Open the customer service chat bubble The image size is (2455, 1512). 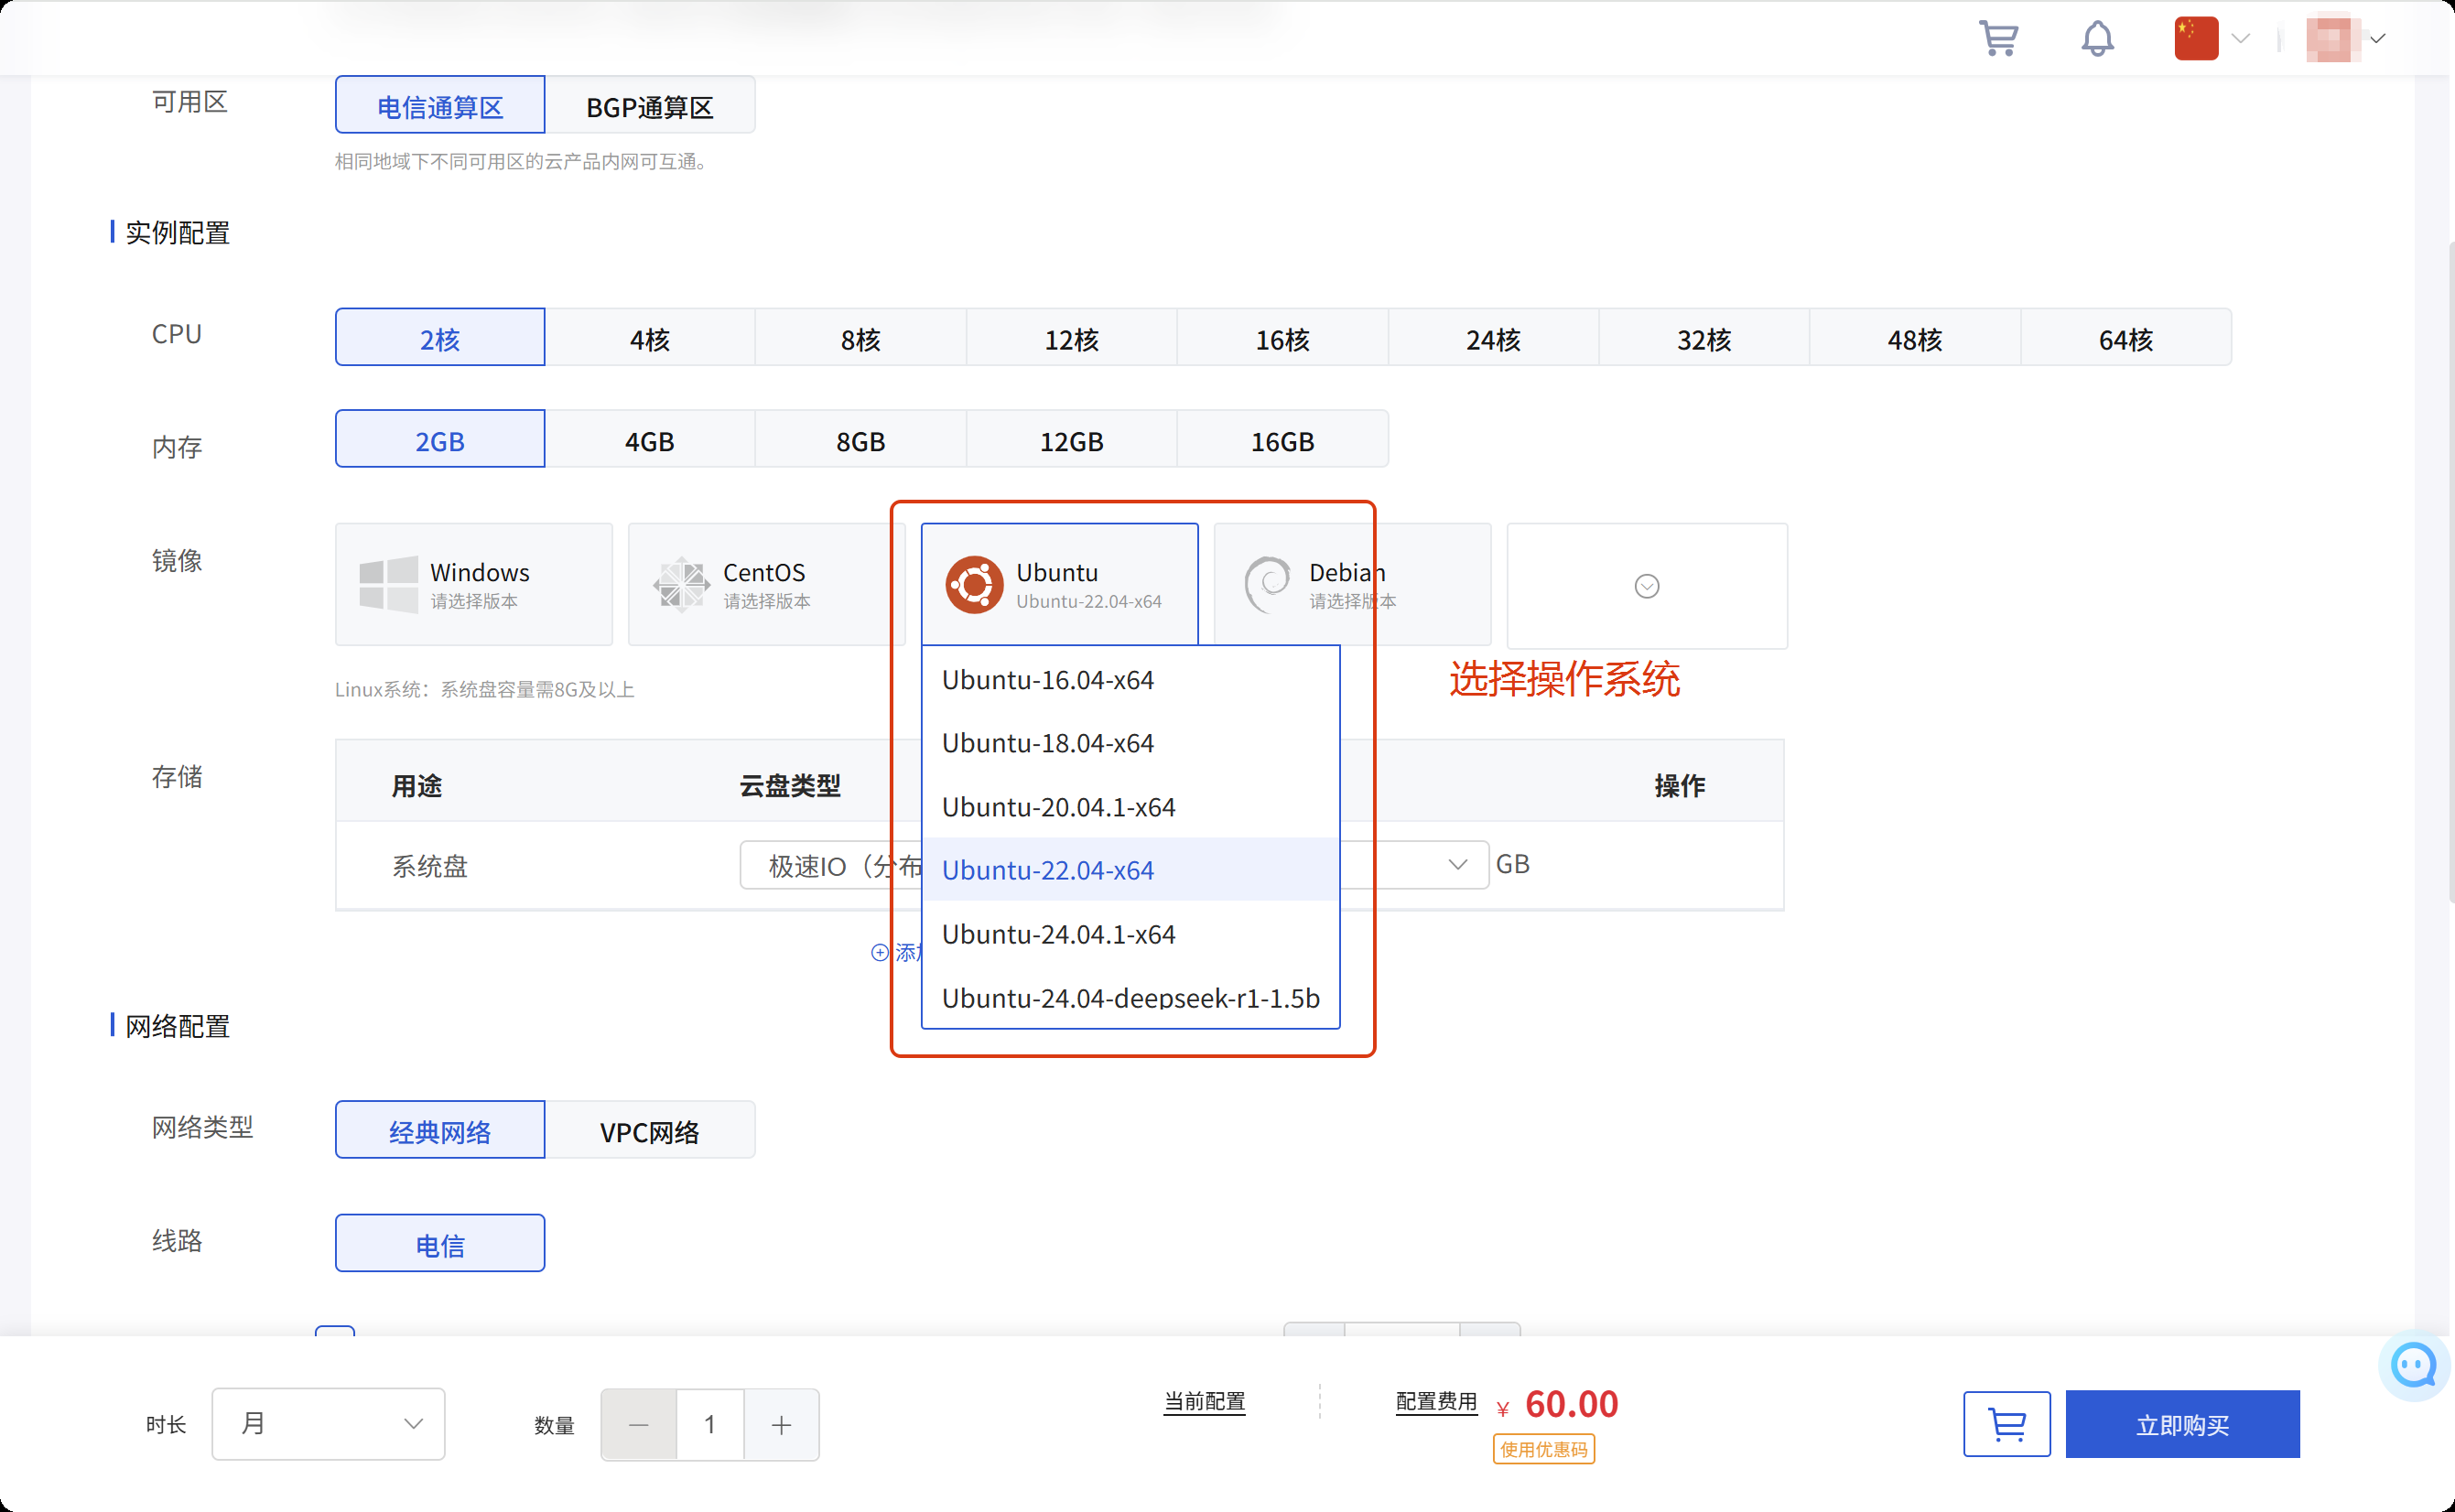[2414, 1365]
